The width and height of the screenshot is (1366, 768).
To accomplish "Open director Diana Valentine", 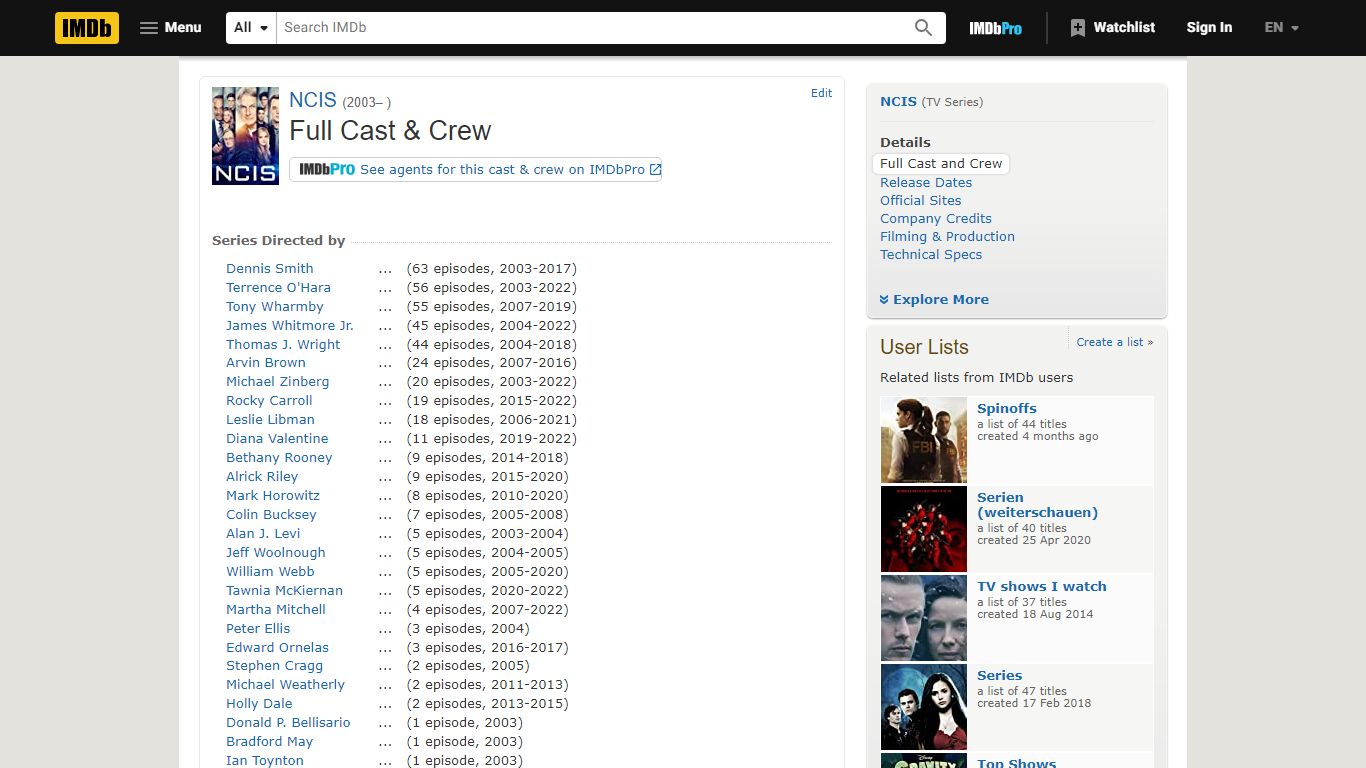I will 277,438.
